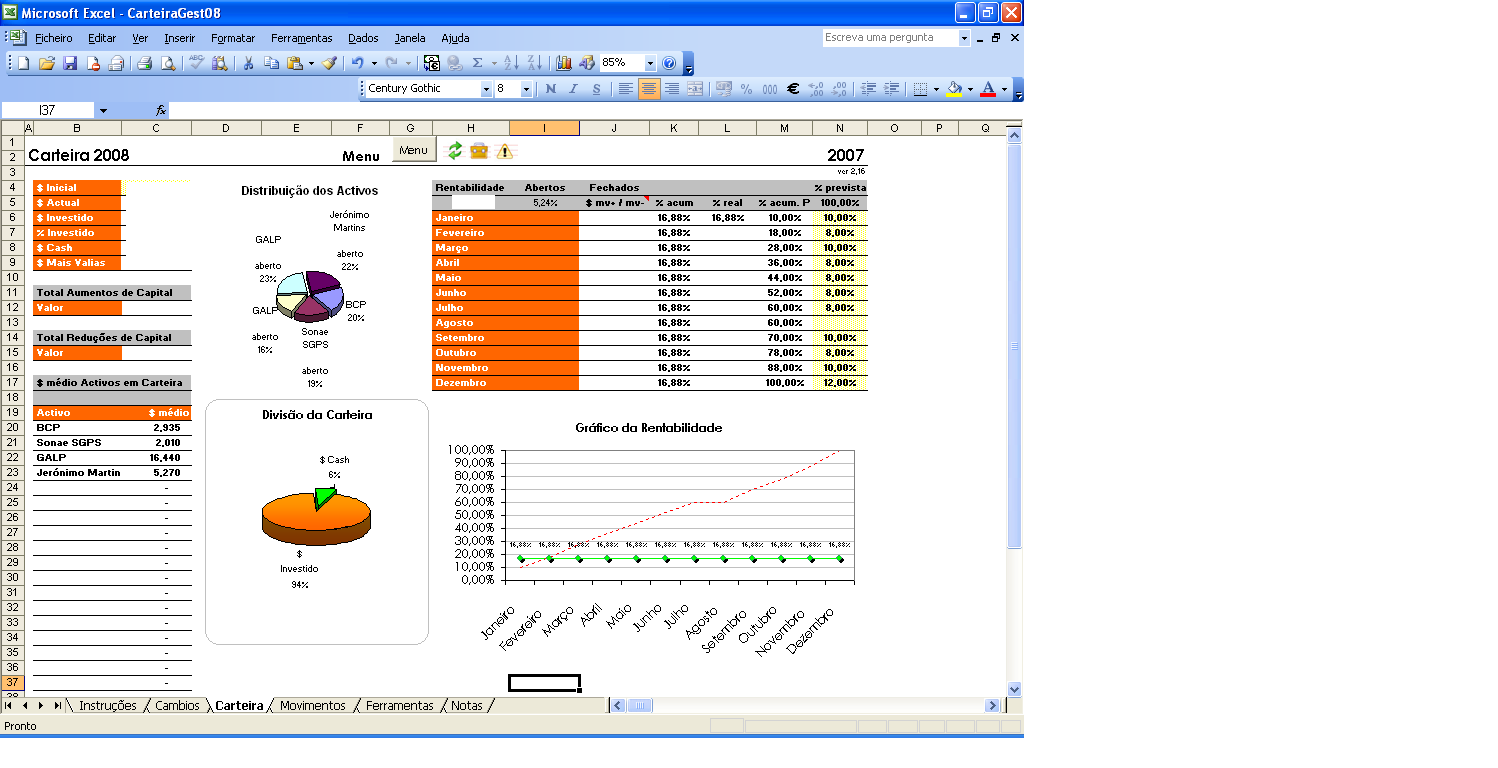Click the vertical scrollbar down arrow
The height and width of the screenshot is (768, 1498).
(1015, 688)
